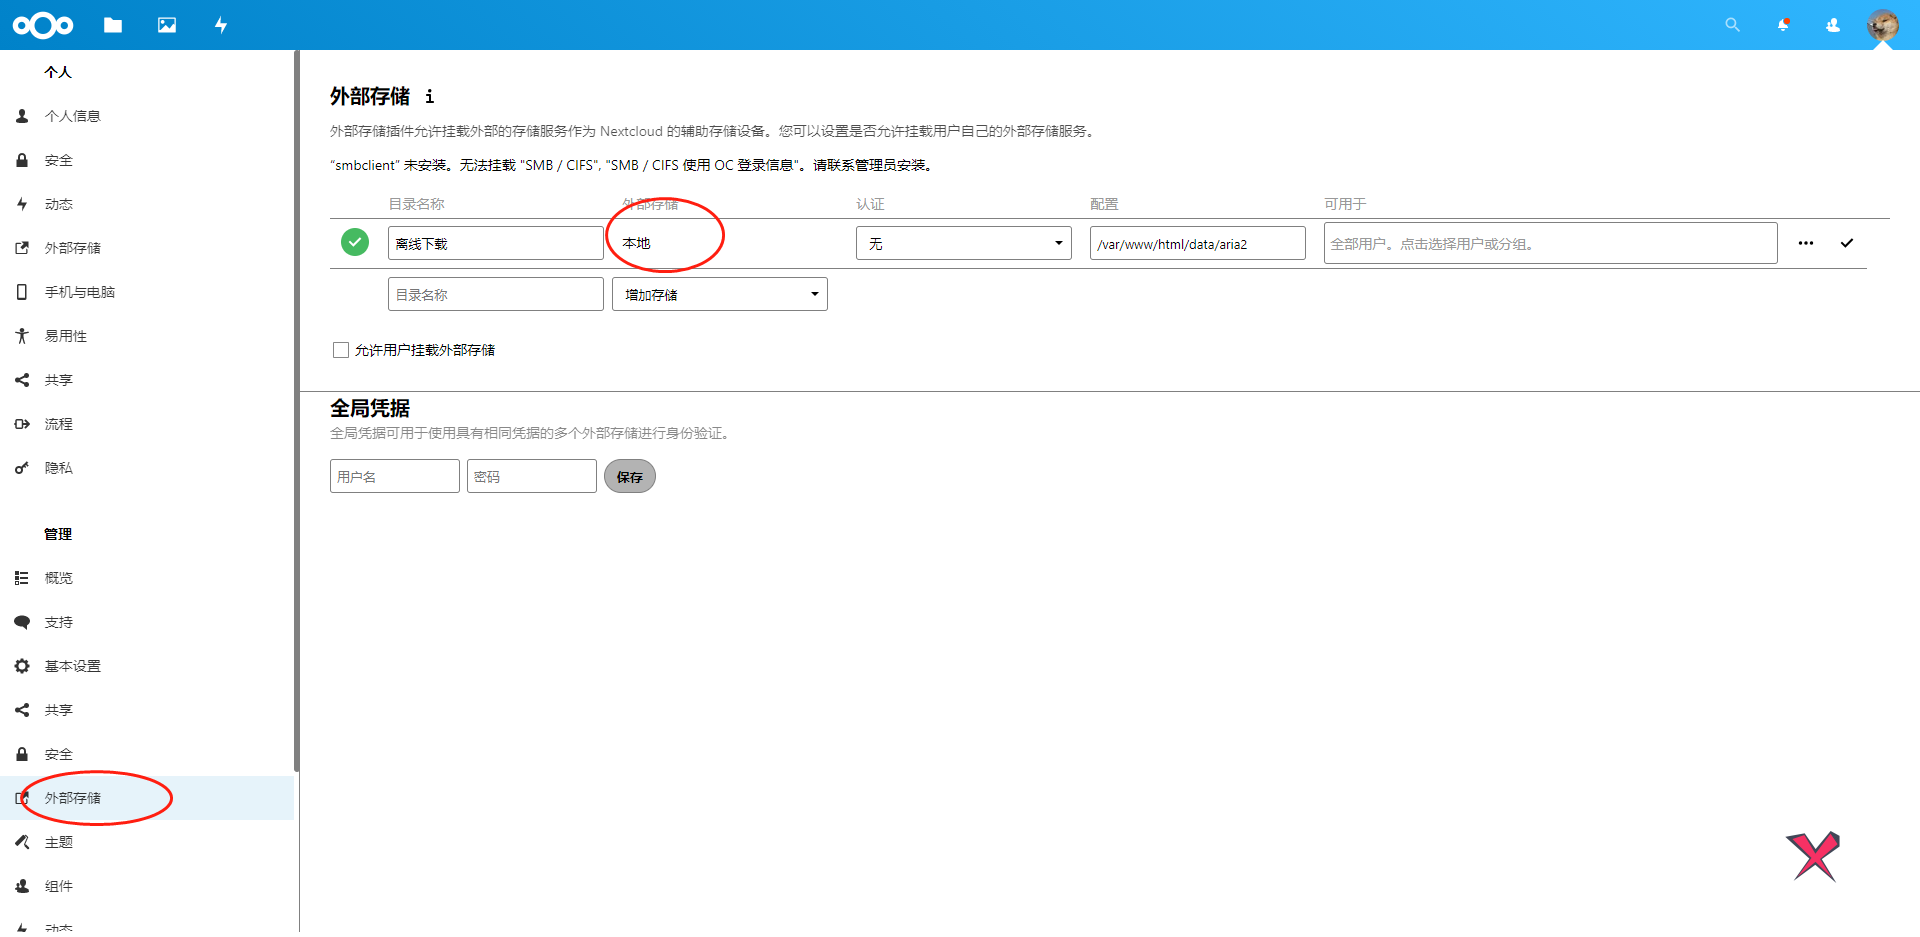
Task: Open 个人信息 in personal settings
Action: pos(147,116)
